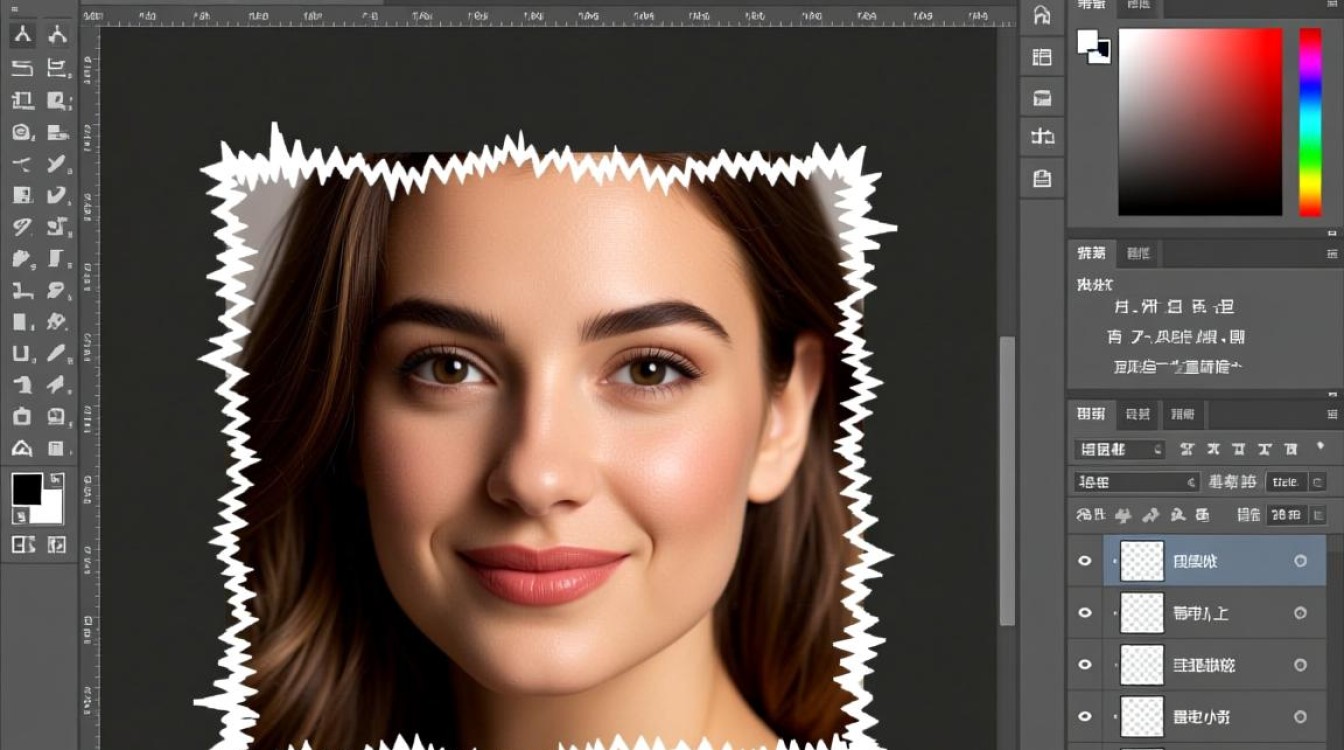This screenshot has height=750, width=1344.
Task: Toggle the eye icon of the fourth layer
Action: pyautogui.click(x=1085, y=717)
